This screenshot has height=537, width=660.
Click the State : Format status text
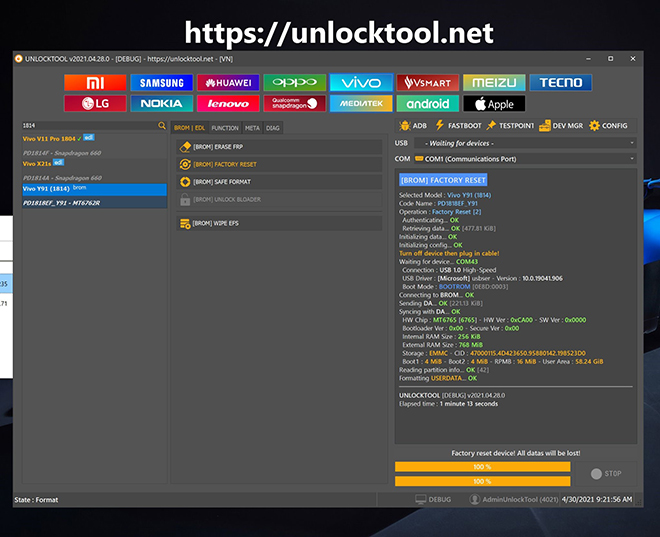(x=36, y=500)
